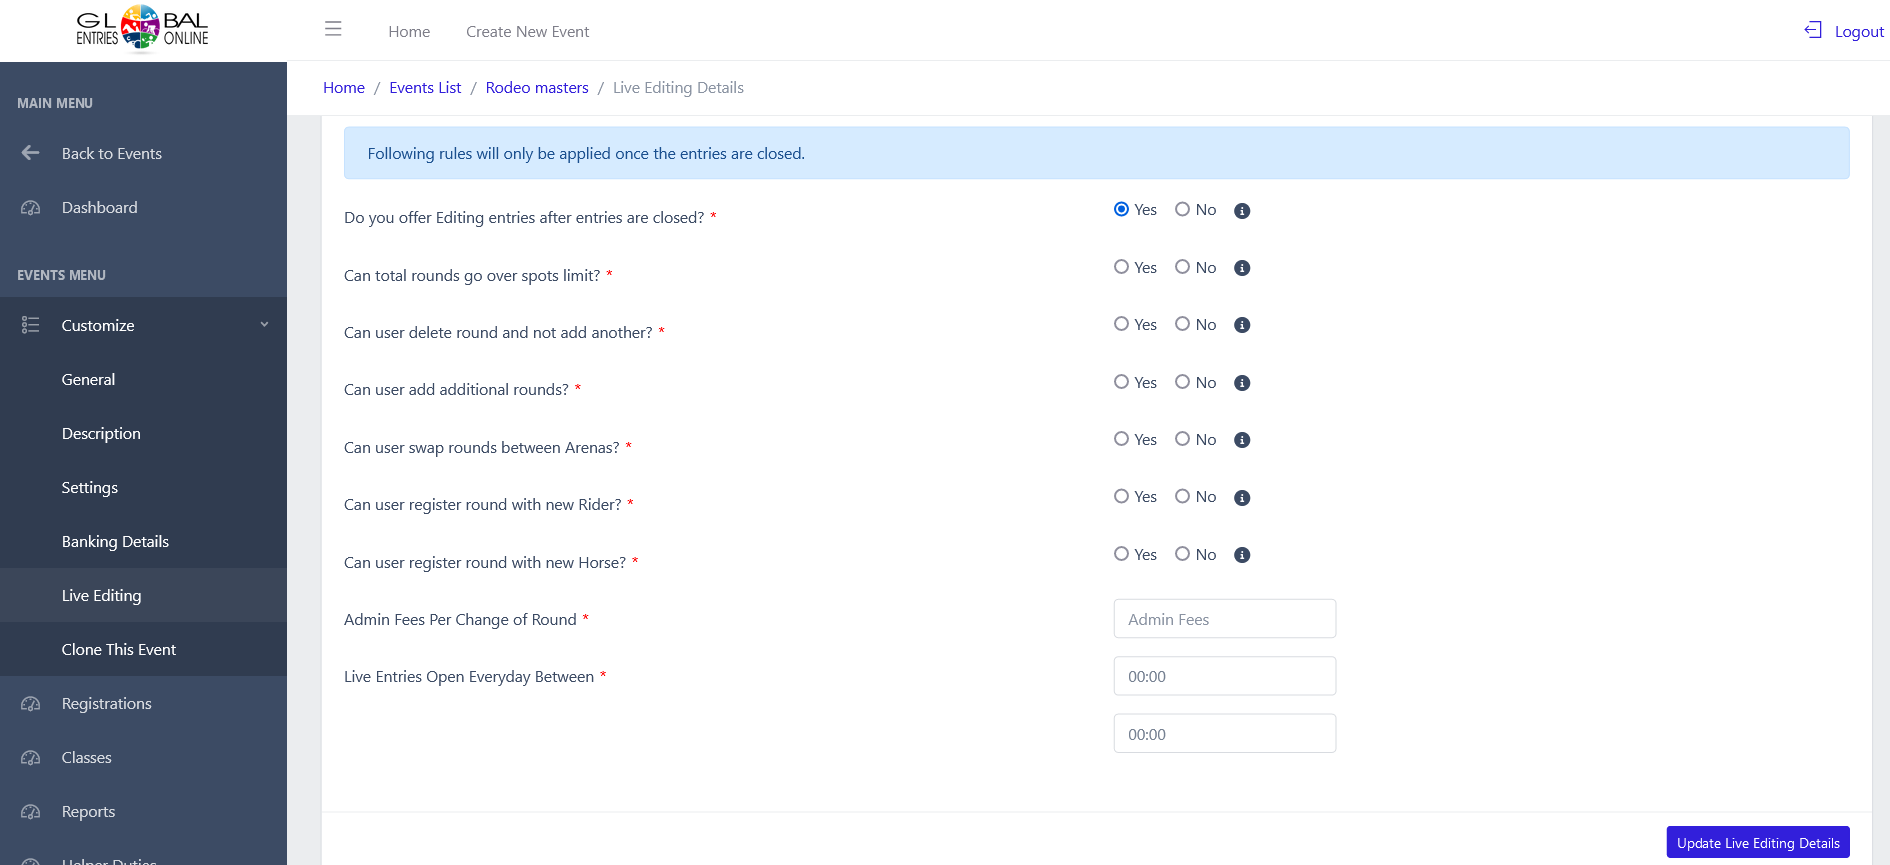This screenshot has height=865, width=1890.
Task: Click the hamburger menu toggle icon
Action: (x=333, y=30)
